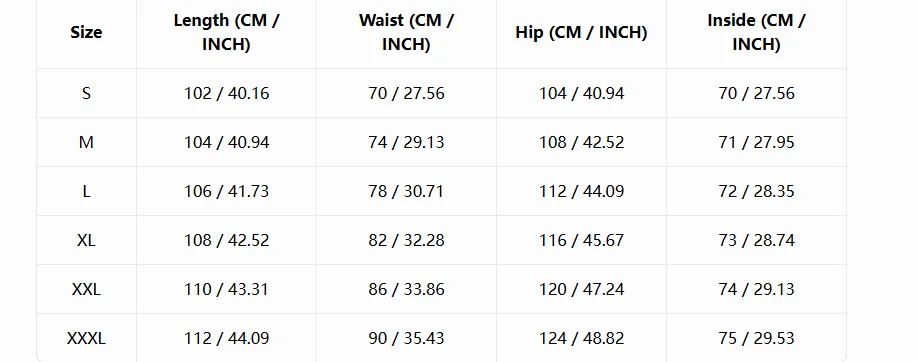Click the Waist (CM / INCH) header
This screenshot has height=362, width=918.
406,32
